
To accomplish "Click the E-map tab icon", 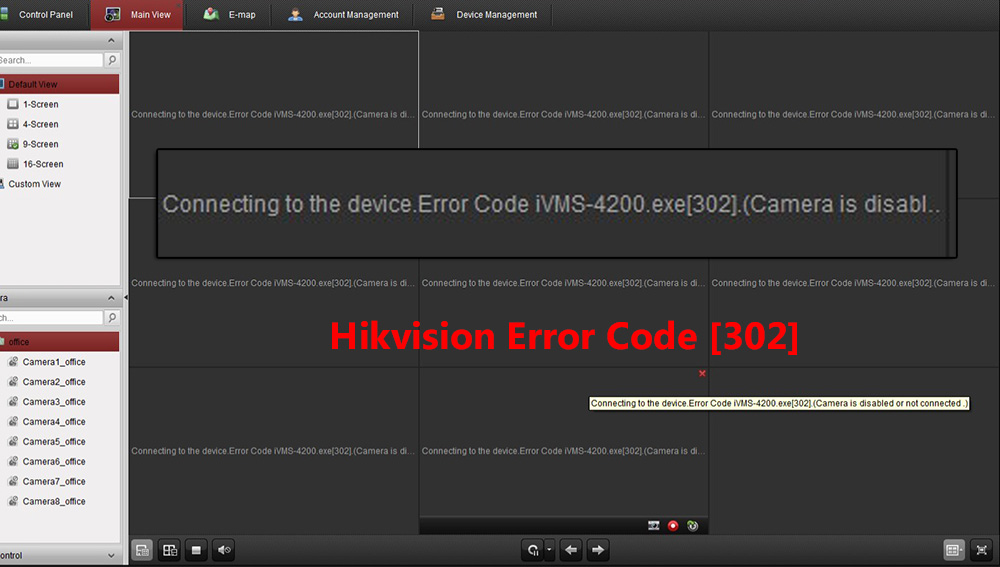I will [x=211, y=14].
